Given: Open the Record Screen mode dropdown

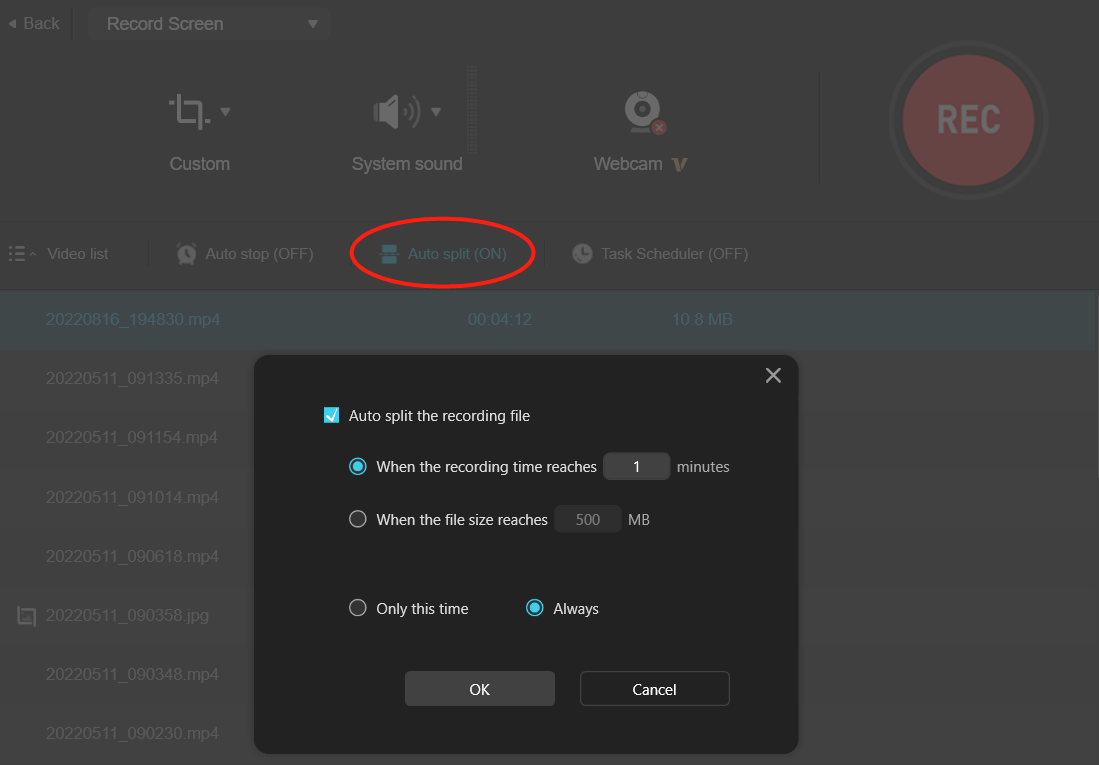Looking at the screenshot, I should tap(208, 23).
